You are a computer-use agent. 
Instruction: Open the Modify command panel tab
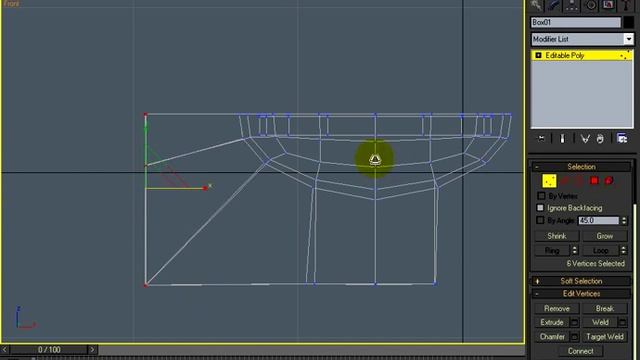tap(554, 5)
